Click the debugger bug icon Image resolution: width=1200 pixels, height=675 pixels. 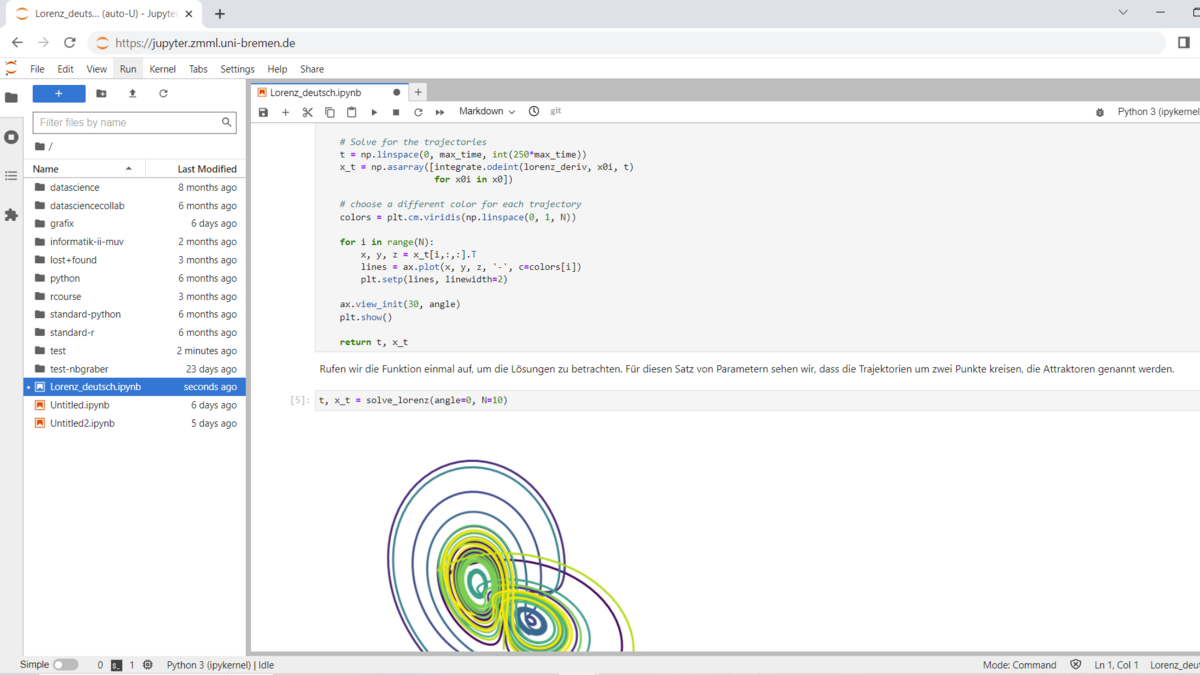coord(1100,112)
